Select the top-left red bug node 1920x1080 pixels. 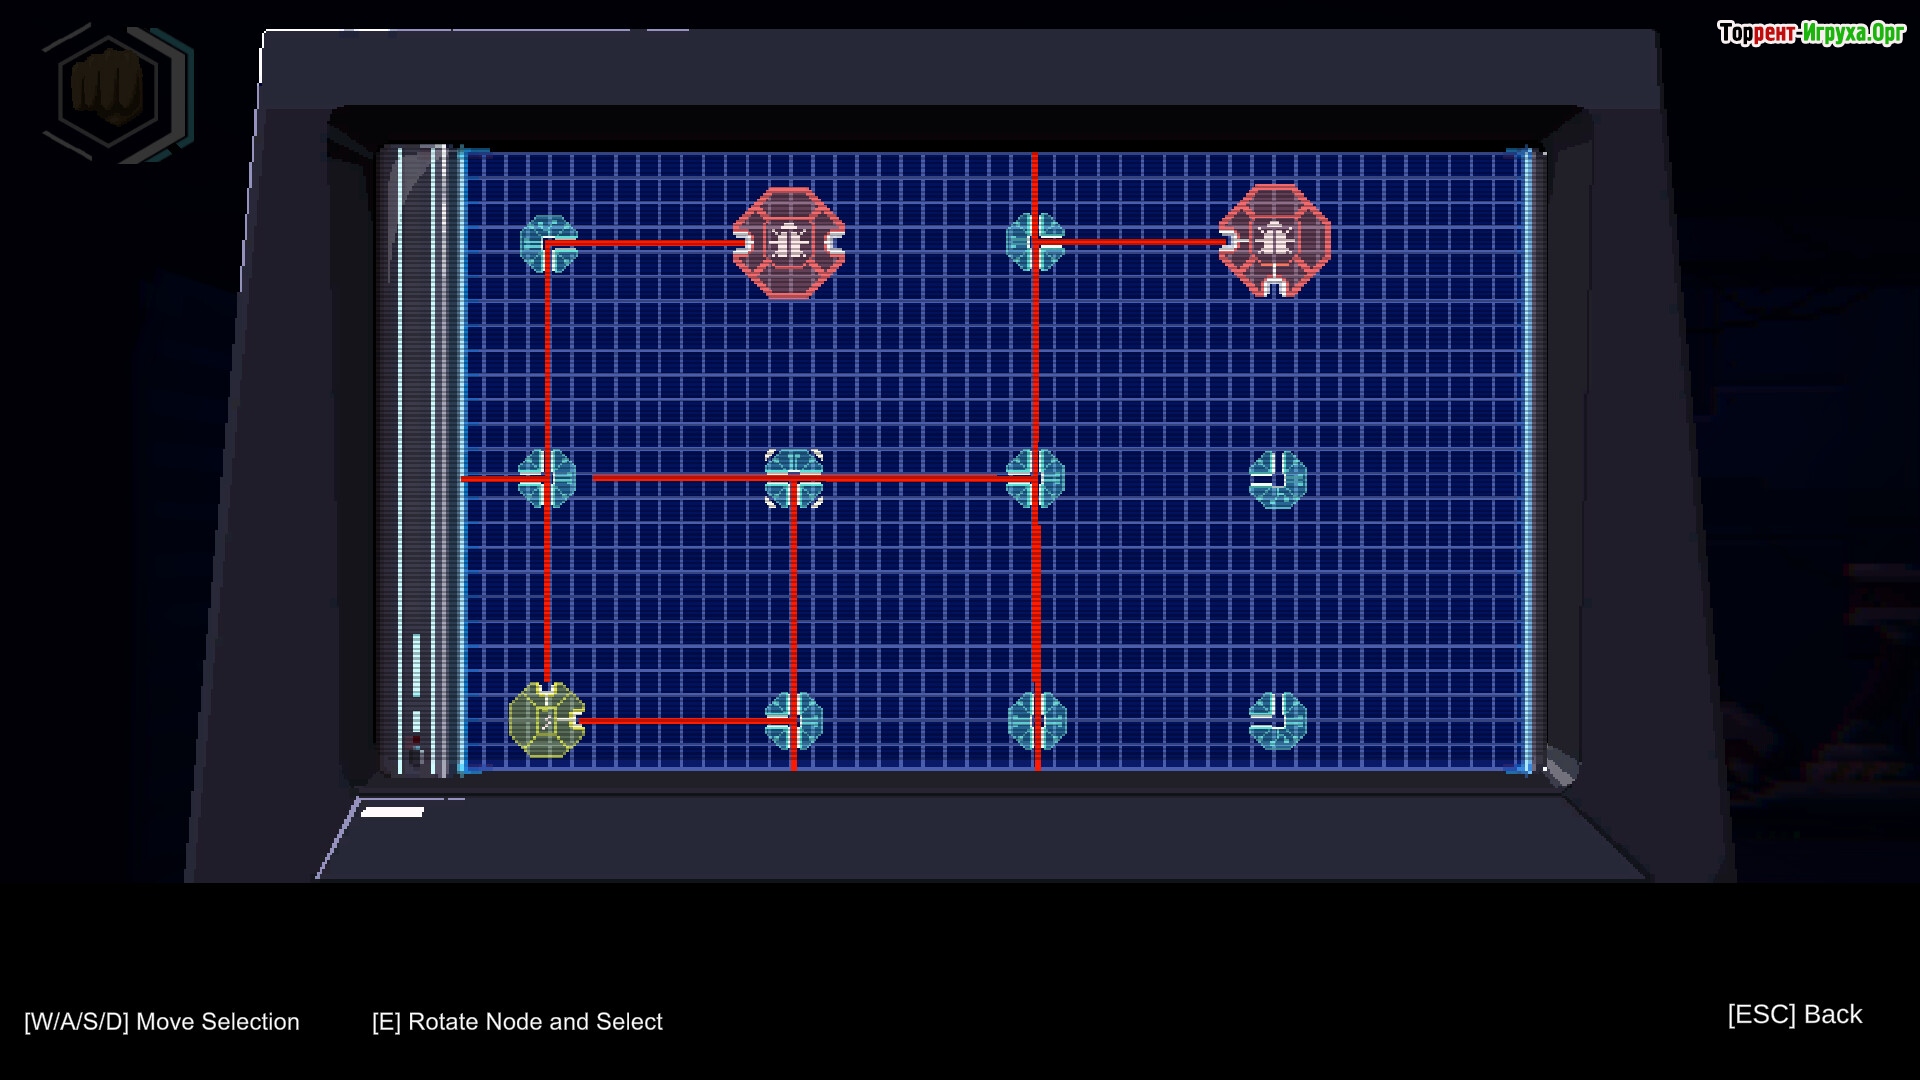tap(789, 243)
